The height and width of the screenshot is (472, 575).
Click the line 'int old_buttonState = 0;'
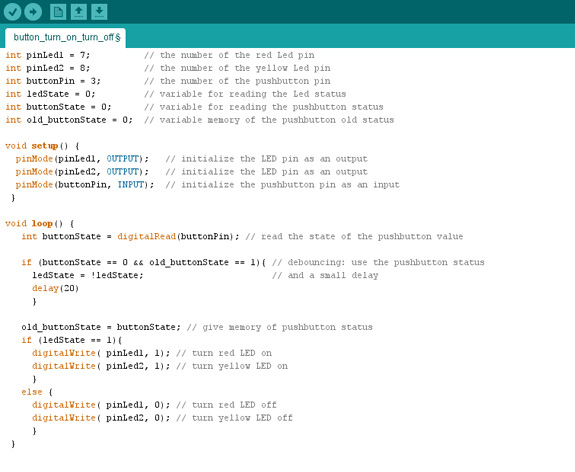[x=69, y=120]
